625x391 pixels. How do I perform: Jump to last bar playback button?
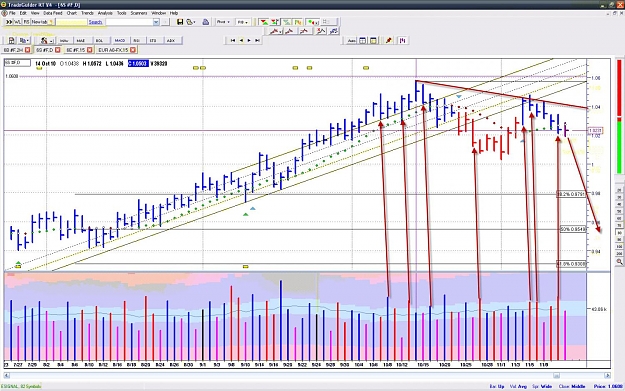(257, 40)
